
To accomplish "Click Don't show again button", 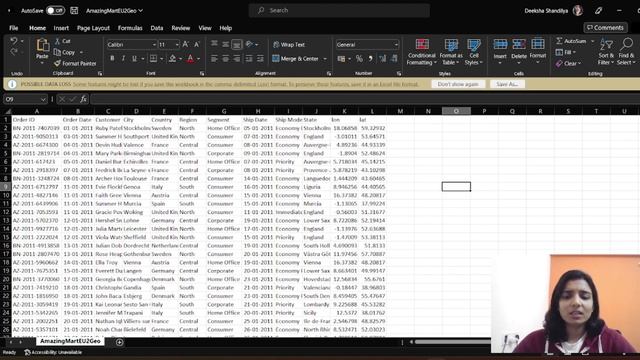I will (x=458, y=84).
